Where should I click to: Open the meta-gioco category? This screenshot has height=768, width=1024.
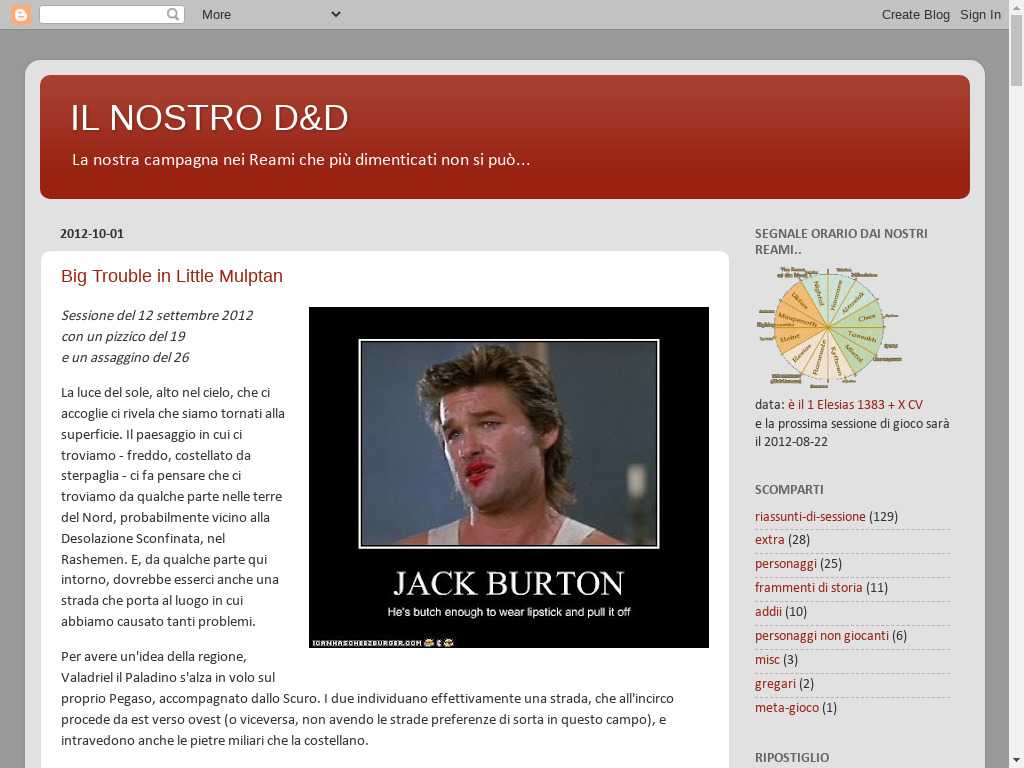pyautogui.click(x=786, y=708)
